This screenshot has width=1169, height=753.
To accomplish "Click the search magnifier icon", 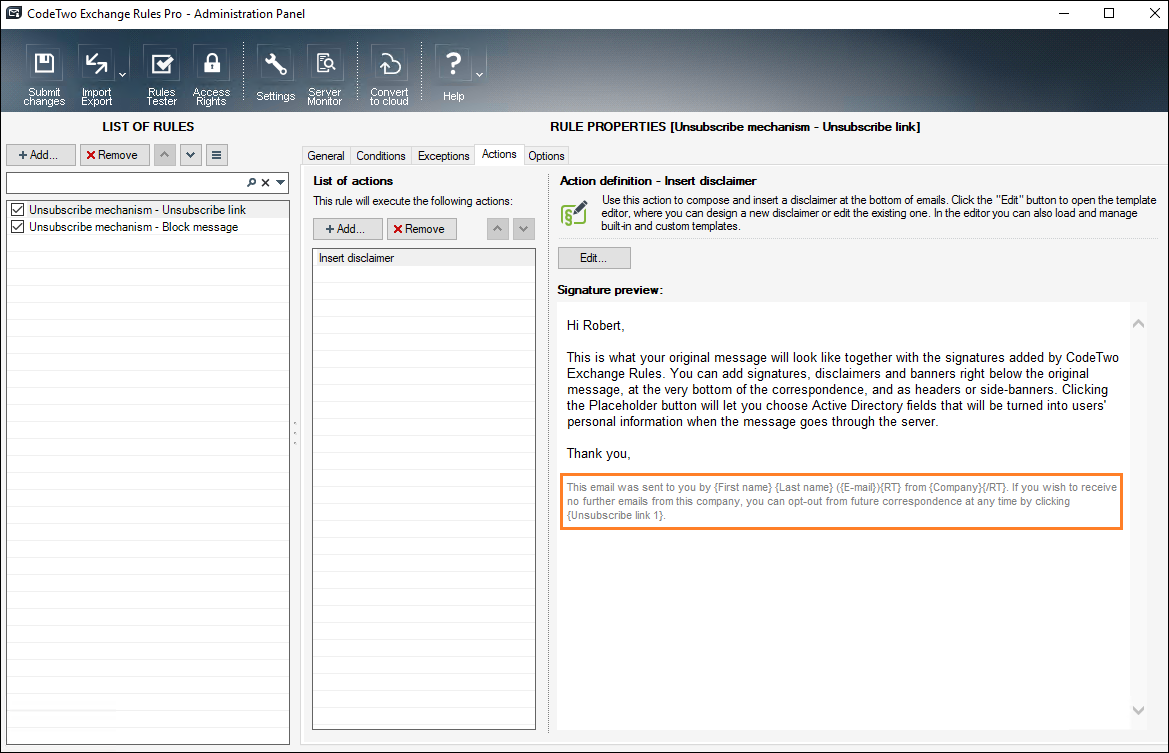I will point(251,183).
